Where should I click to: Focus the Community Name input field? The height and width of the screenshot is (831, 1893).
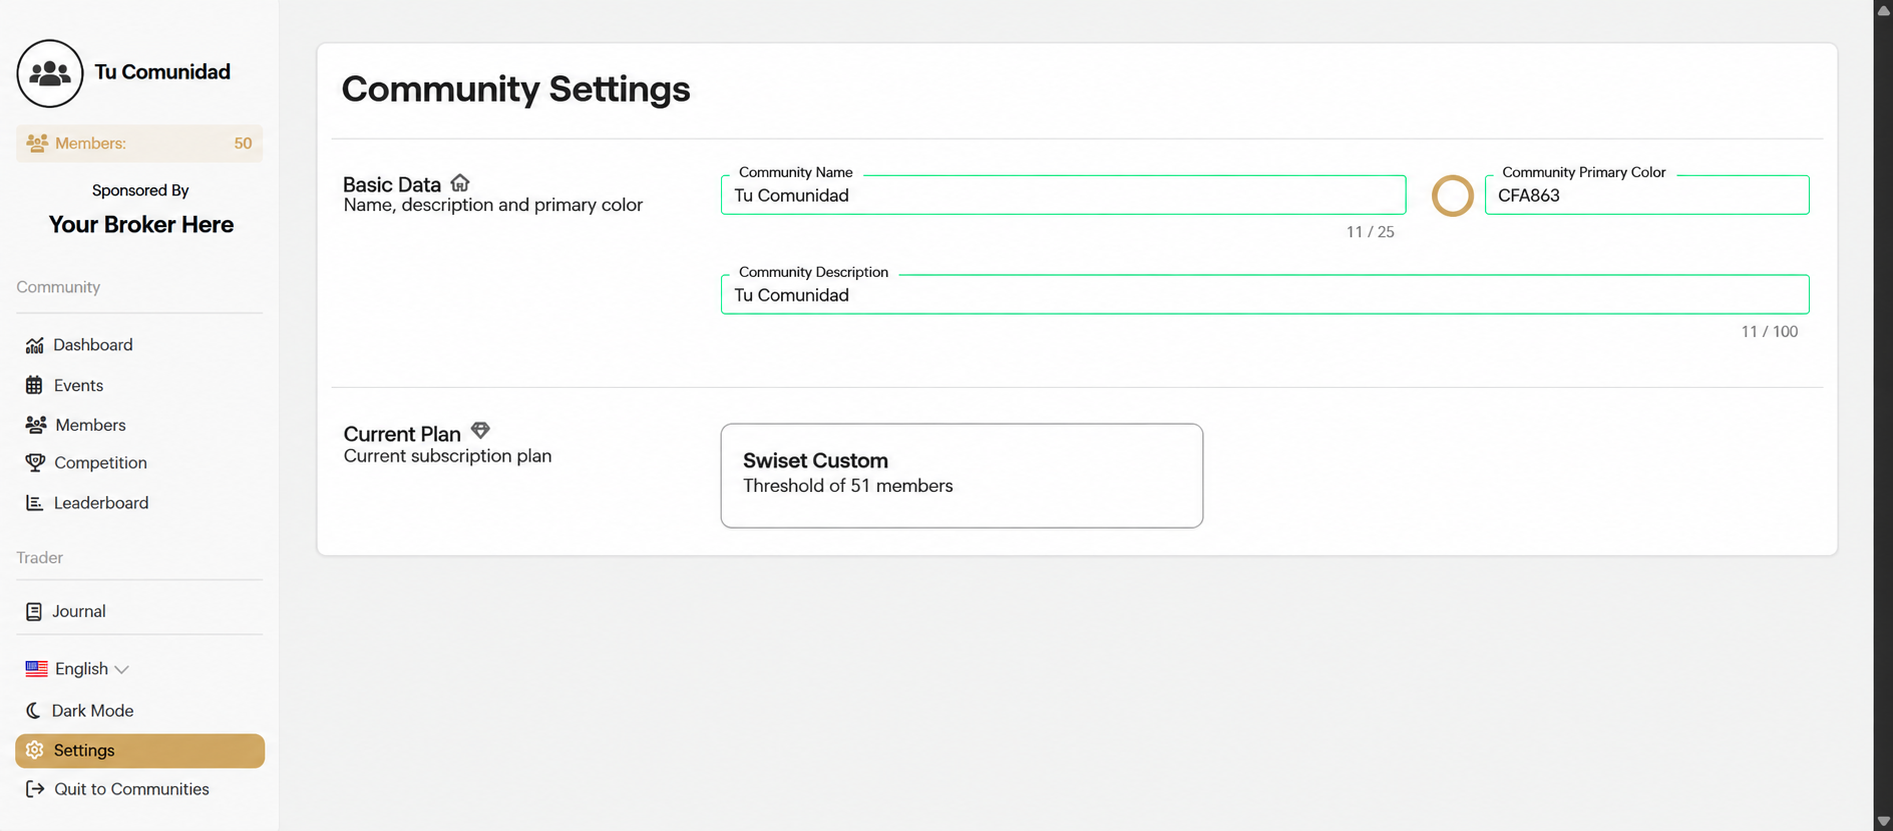pyautogui.click(x=1063, y=195)
